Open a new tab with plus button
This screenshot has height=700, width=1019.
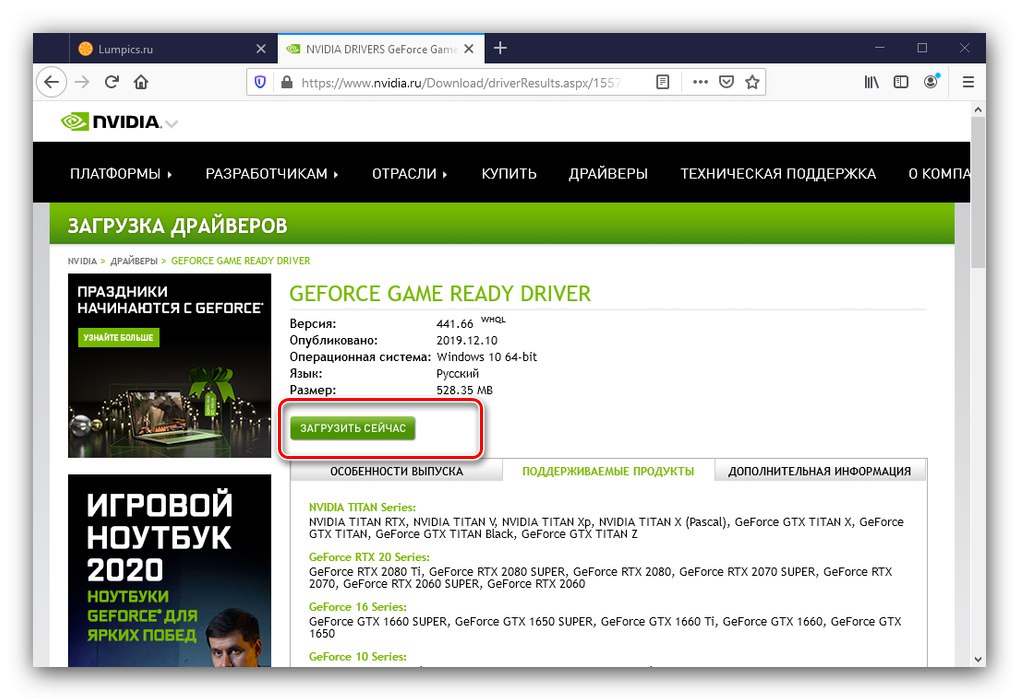(500, 48)
